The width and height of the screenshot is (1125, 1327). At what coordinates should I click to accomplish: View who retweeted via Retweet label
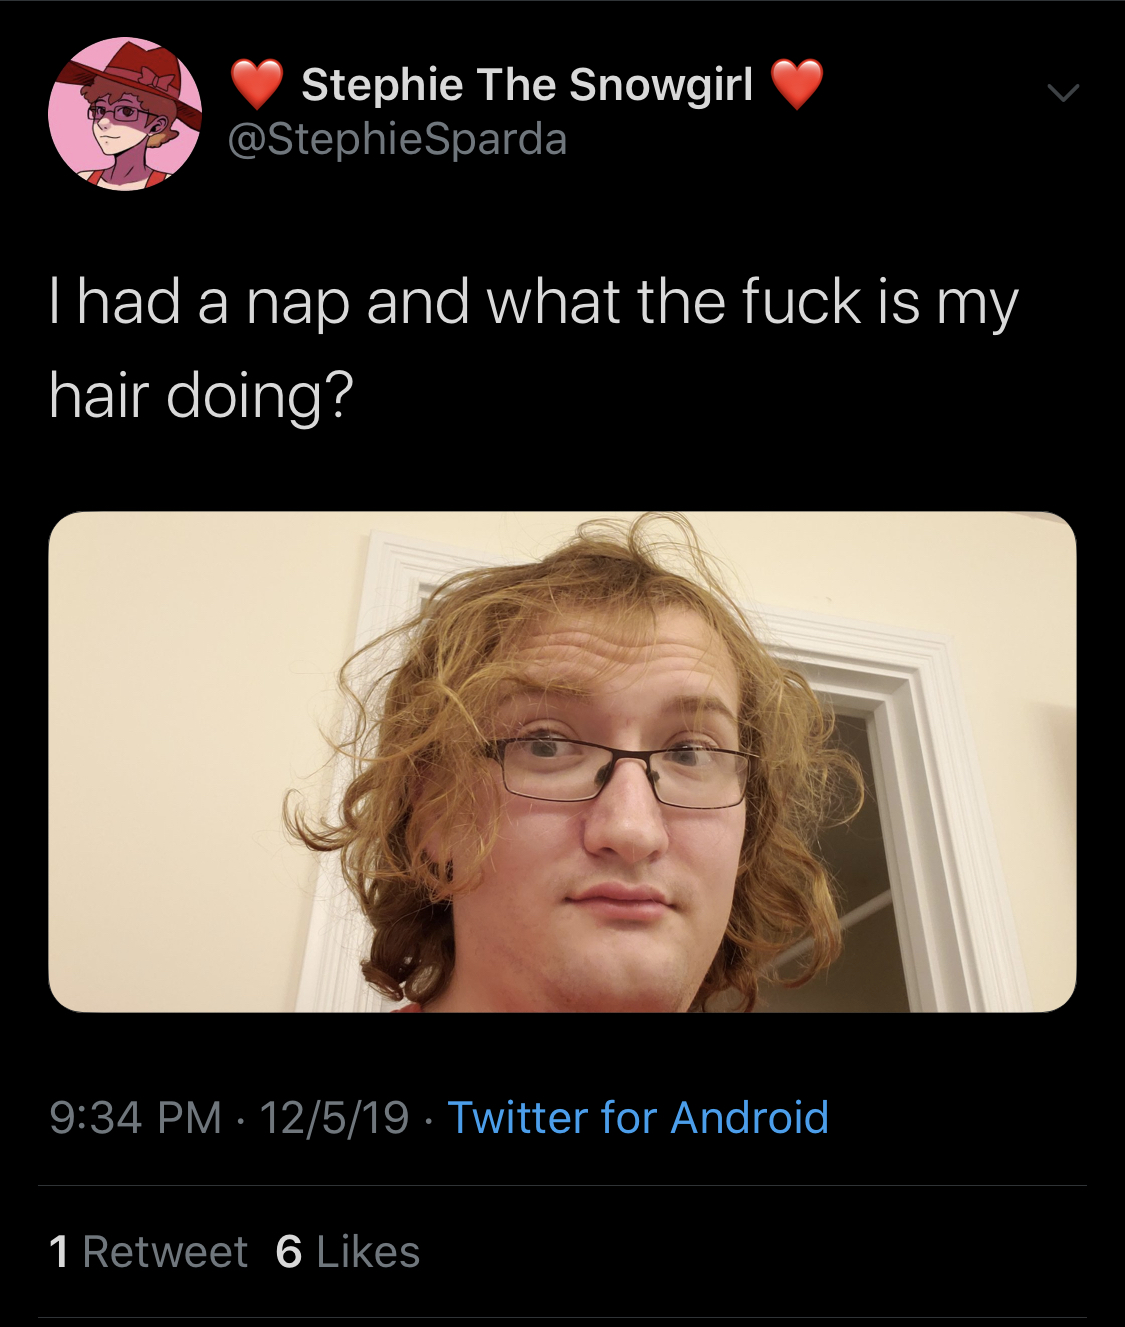tap(165, 1252)
